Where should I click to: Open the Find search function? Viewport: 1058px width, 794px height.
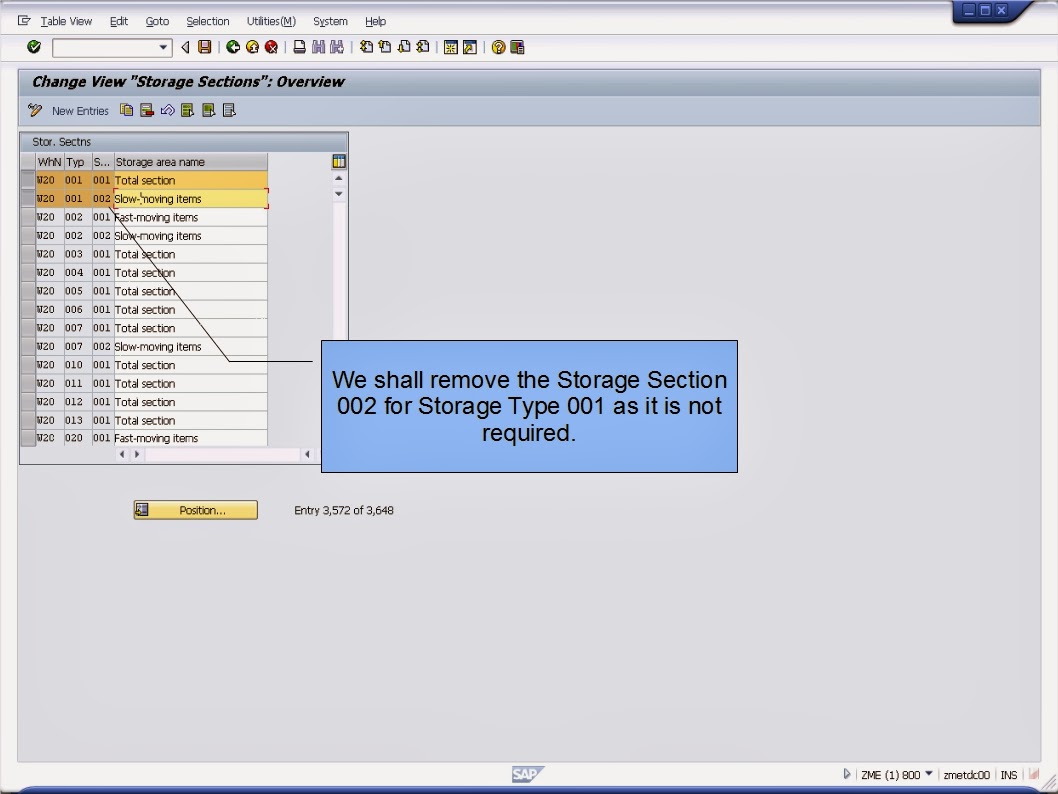(x=318, y=47)
